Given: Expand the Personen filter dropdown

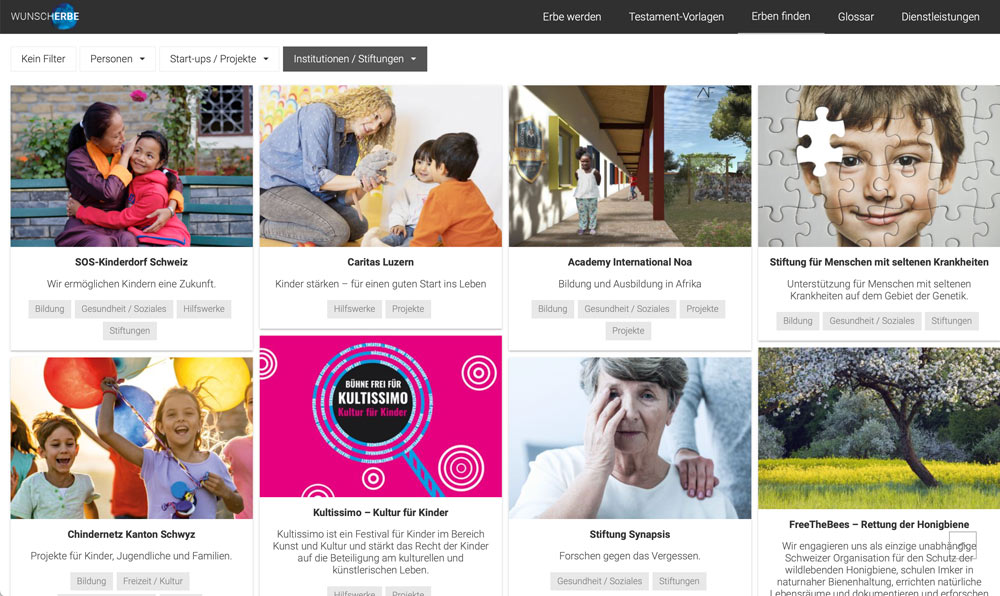Looking at the screenshot, I should (x=117, y=59).
